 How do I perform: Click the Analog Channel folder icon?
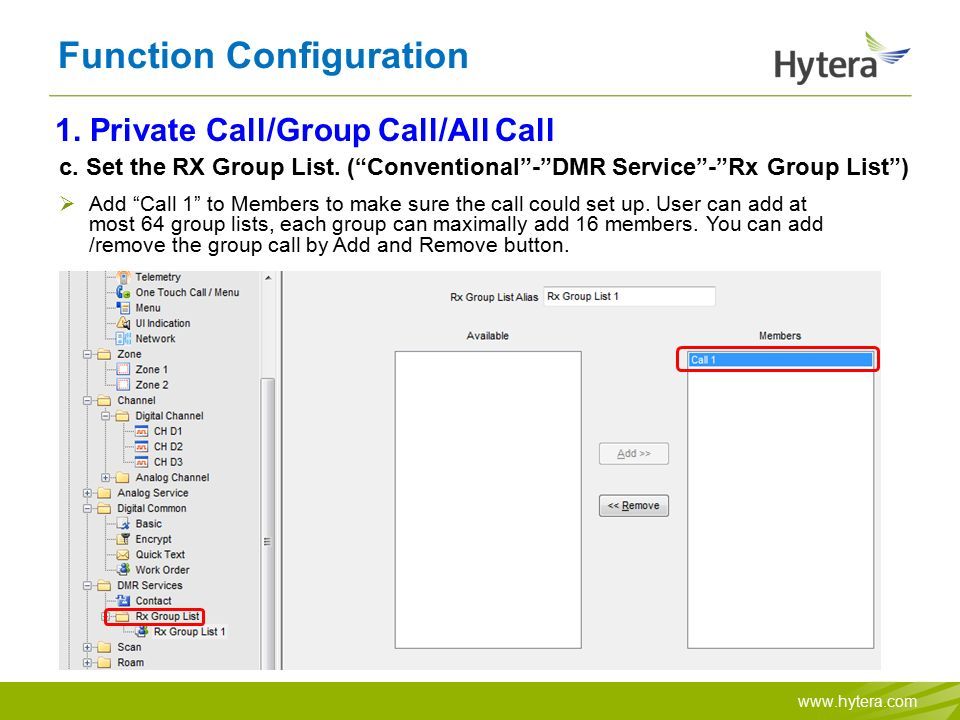tap(122, 478)
